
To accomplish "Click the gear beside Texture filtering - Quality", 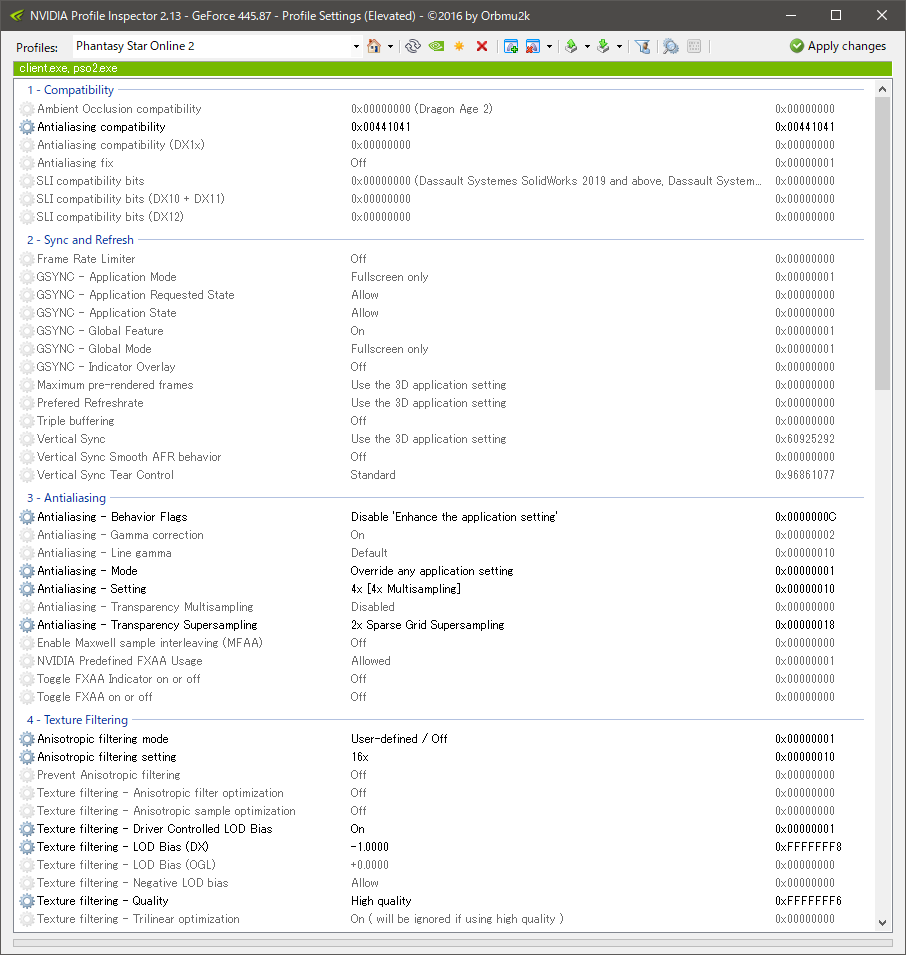I will click(x=27, y=901).
